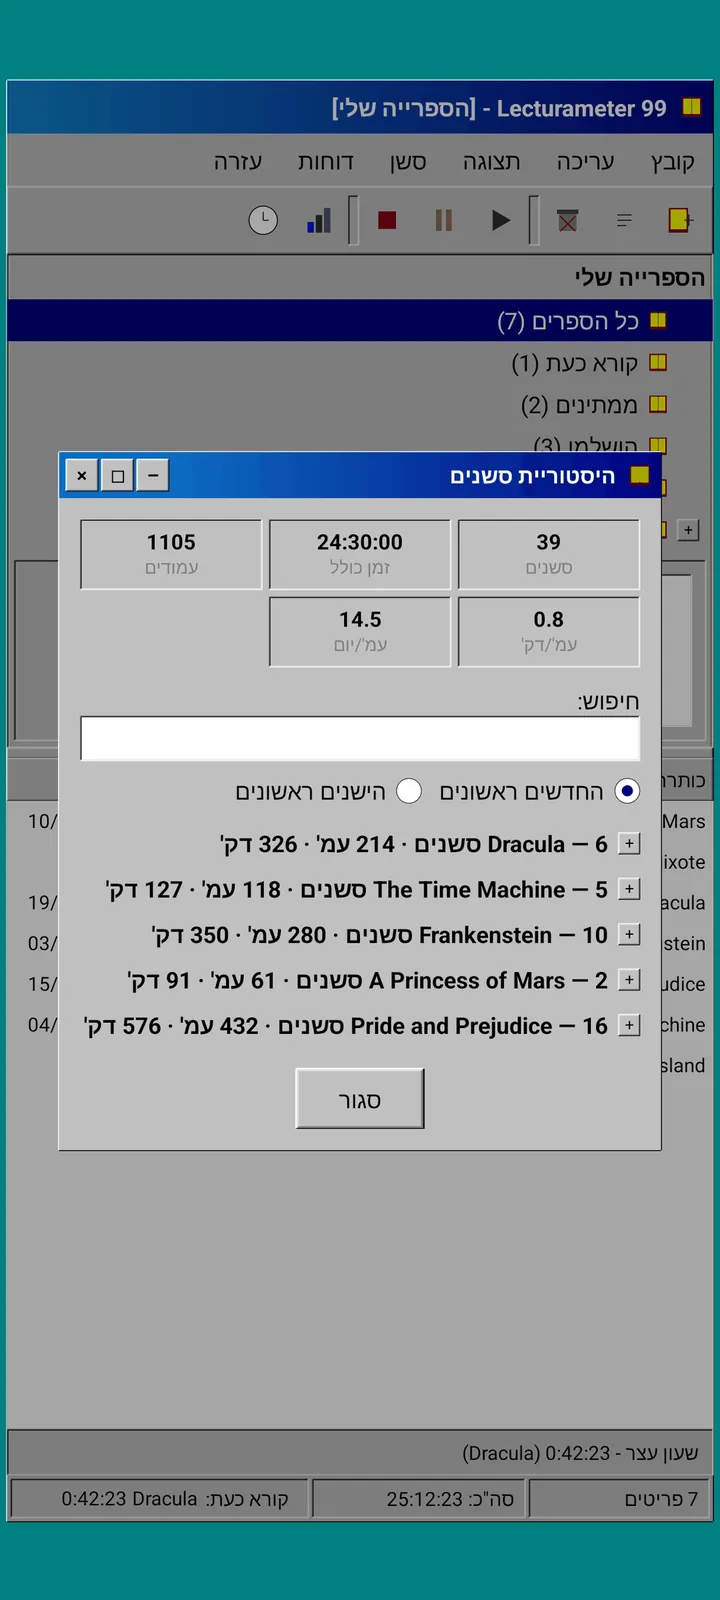Screen dimensions: 720x1600
Task: Click the סה"כ: 25:12:23 status cell
Action: pyautogui.click(x=419, y=1499)
